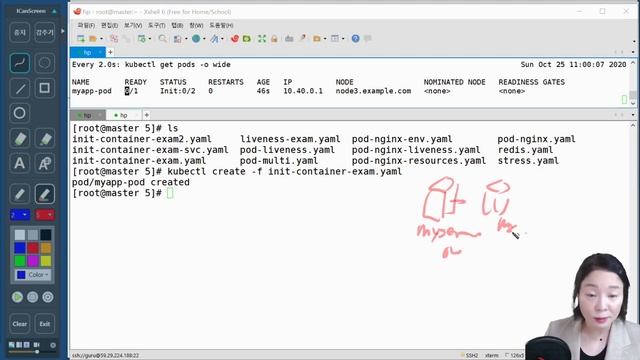Click the highlight pen toolbar icon
Screen dimensions: 640x360
(302, 38)
